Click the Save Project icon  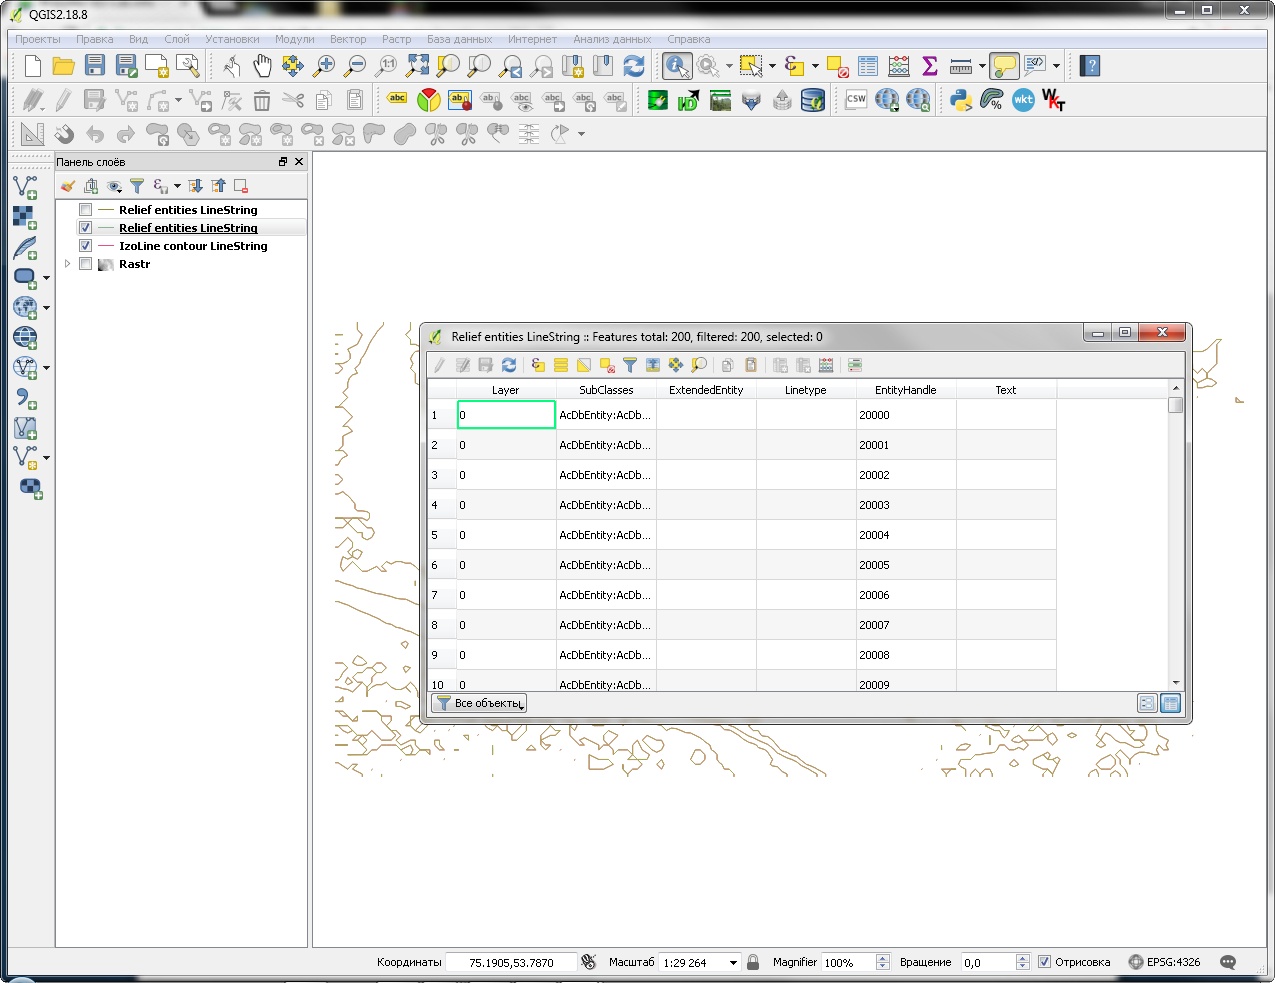[x=95, y=66]
